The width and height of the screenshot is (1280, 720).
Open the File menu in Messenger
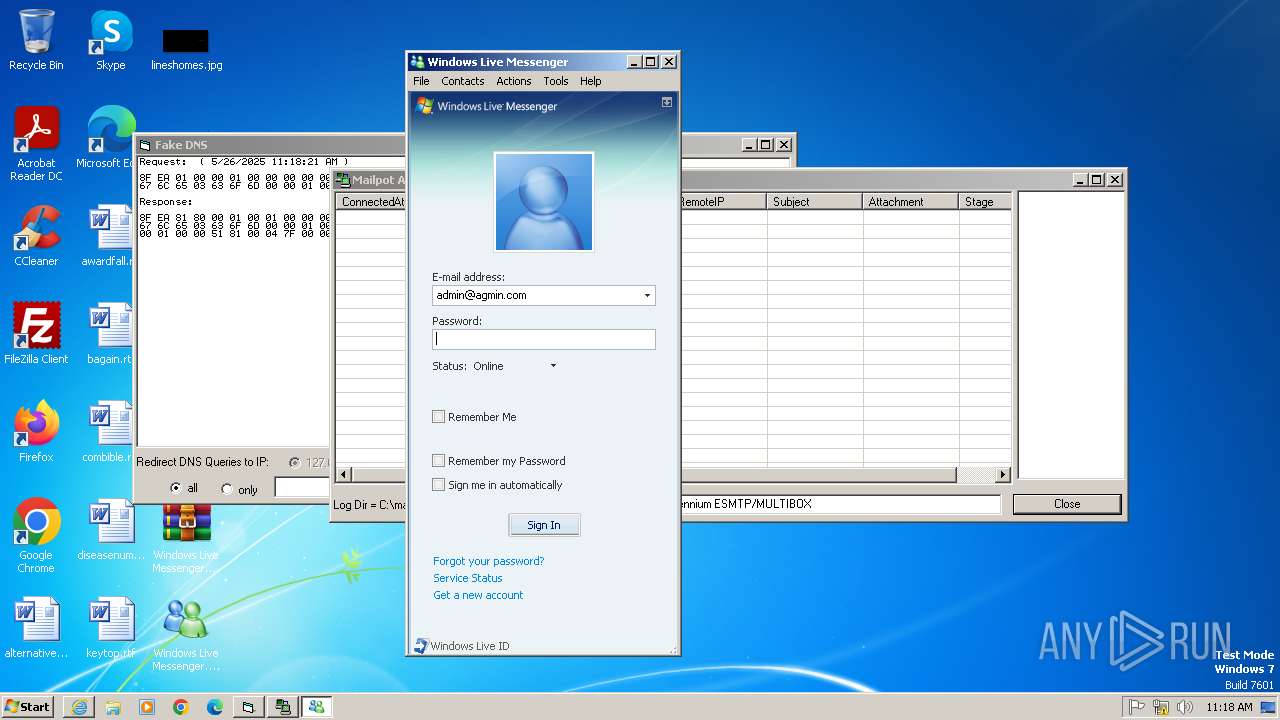click(421, 81)
